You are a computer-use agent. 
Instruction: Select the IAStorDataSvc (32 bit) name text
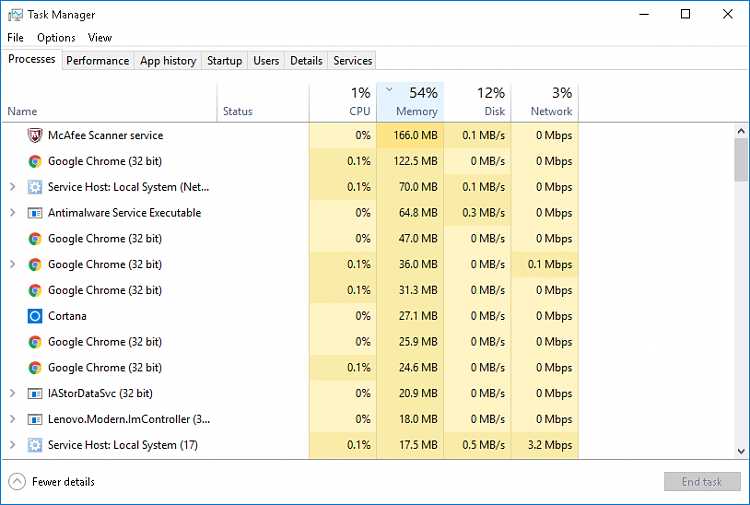pos(100,394)
